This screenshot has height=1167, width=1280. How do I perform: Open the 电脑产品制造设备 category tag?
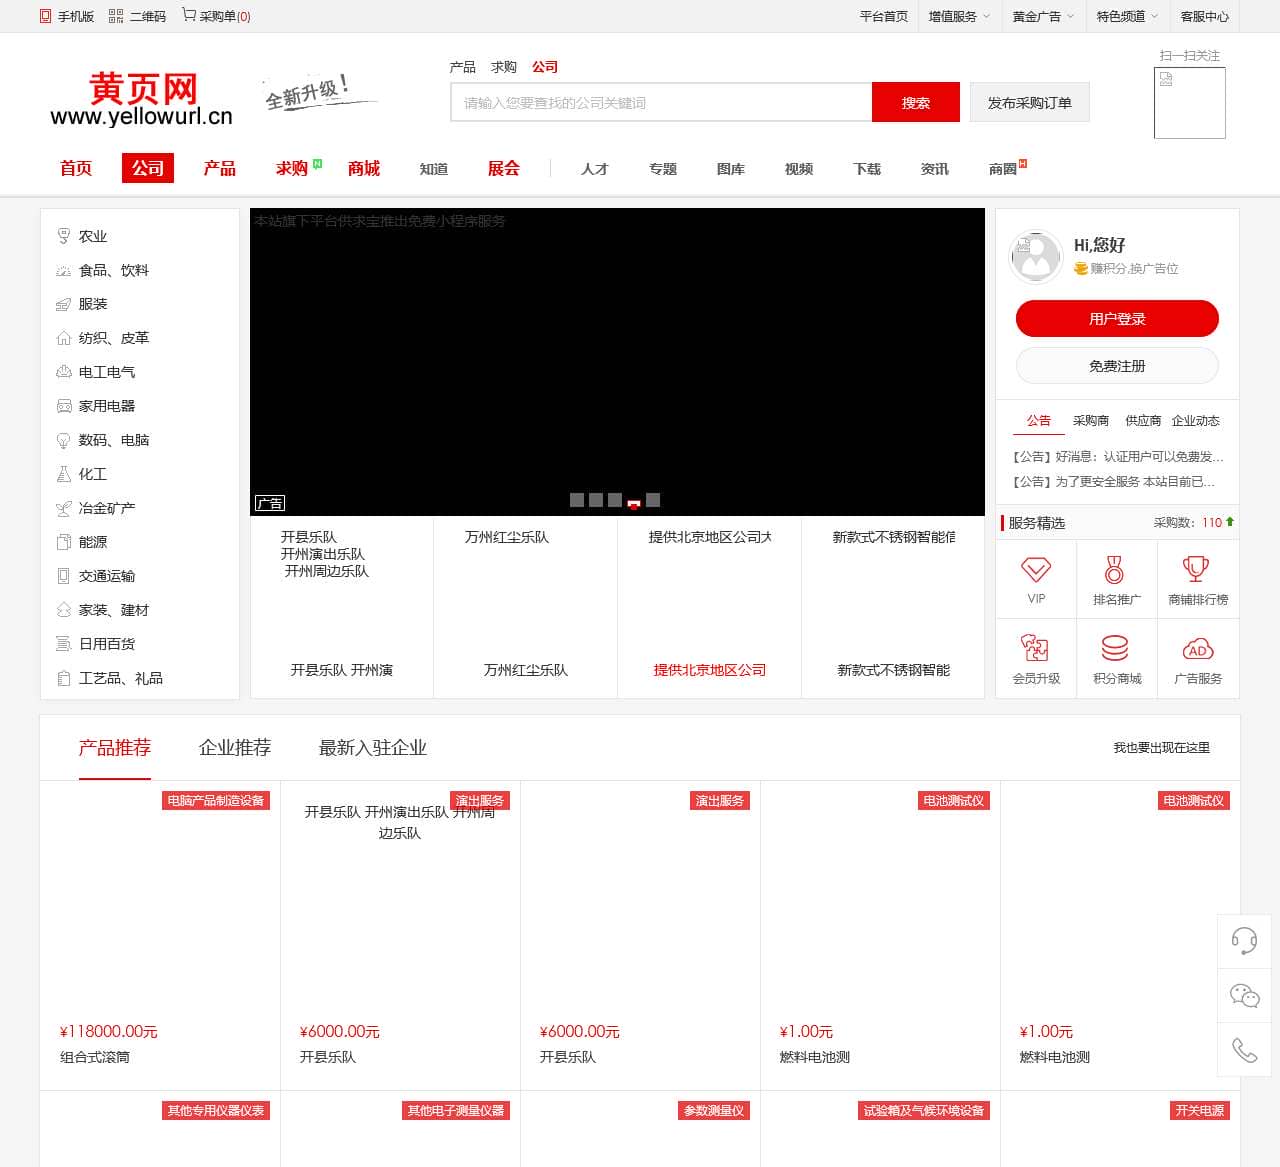[216, 801]
